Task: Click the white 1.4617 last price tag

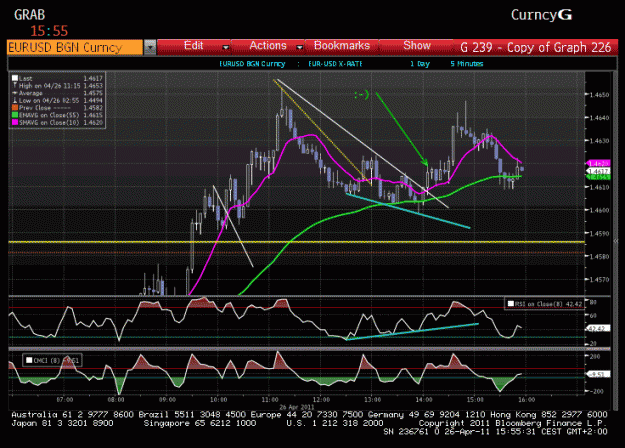Action: pyautogui.click(x=598, y=171)
